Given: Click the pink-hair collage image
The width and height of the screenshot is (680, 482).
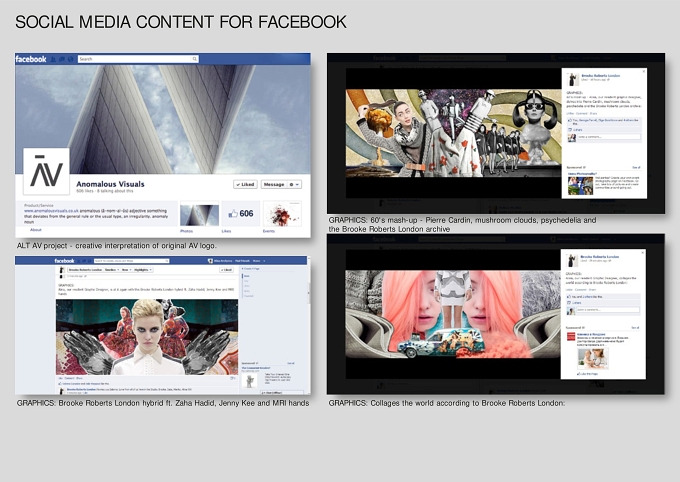Looking at the screenshot, I should (453, 315).
